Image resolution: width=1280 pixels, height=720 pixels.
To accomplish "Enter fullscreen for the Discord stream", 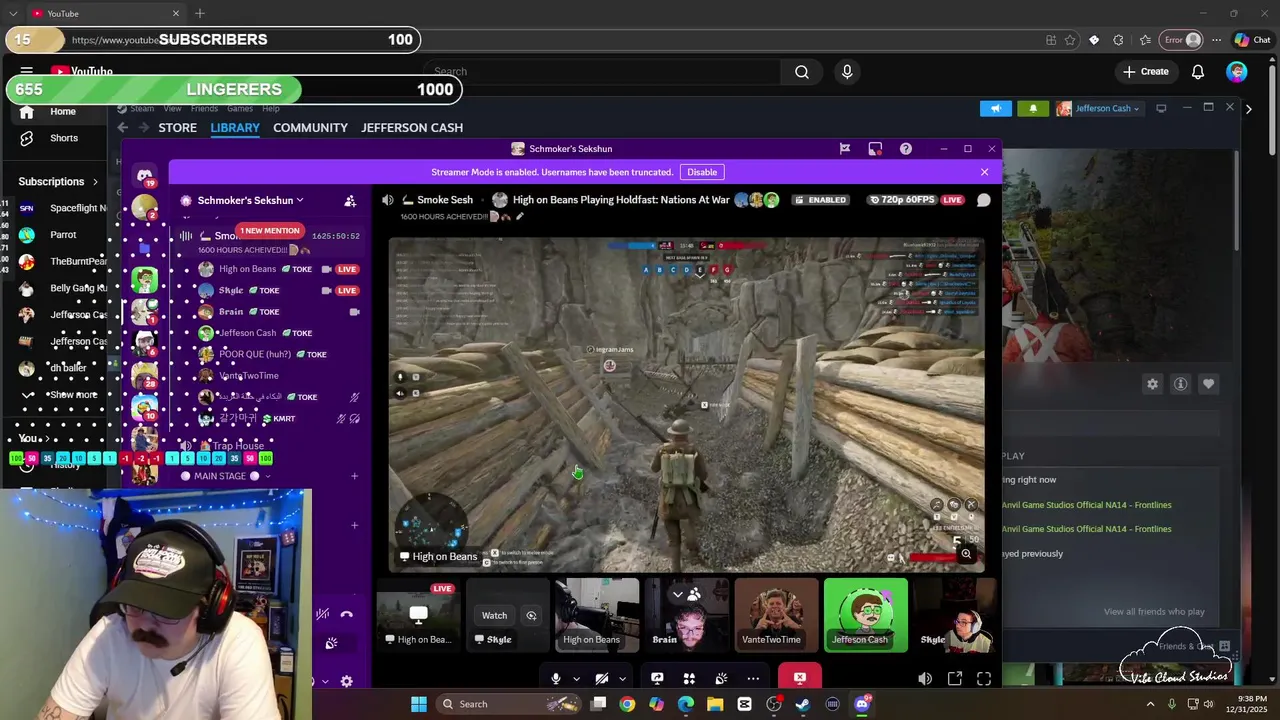I will 984,679.
